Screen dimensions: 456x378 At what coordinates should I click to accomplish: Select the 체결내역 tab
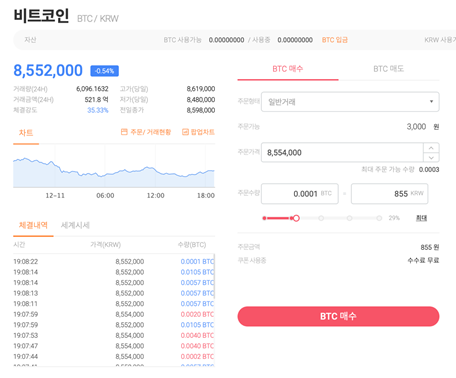(33, 225)
